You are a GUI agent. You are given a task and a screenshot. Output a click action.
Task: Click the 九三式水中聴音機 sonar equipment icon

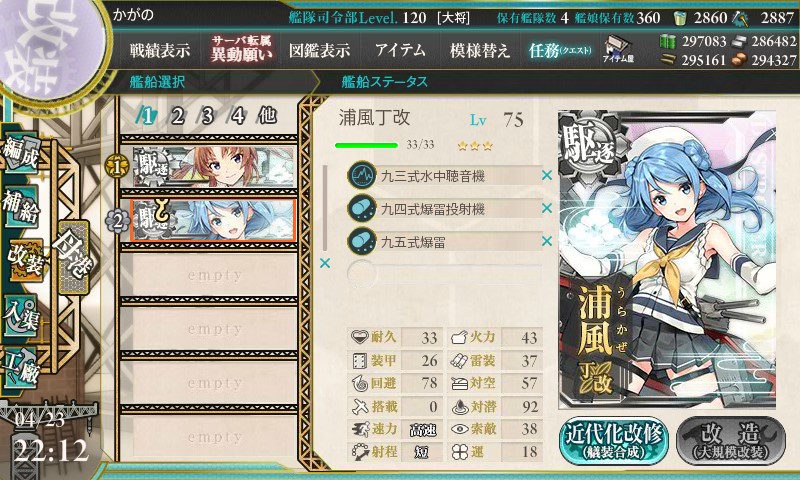[362, 175]
